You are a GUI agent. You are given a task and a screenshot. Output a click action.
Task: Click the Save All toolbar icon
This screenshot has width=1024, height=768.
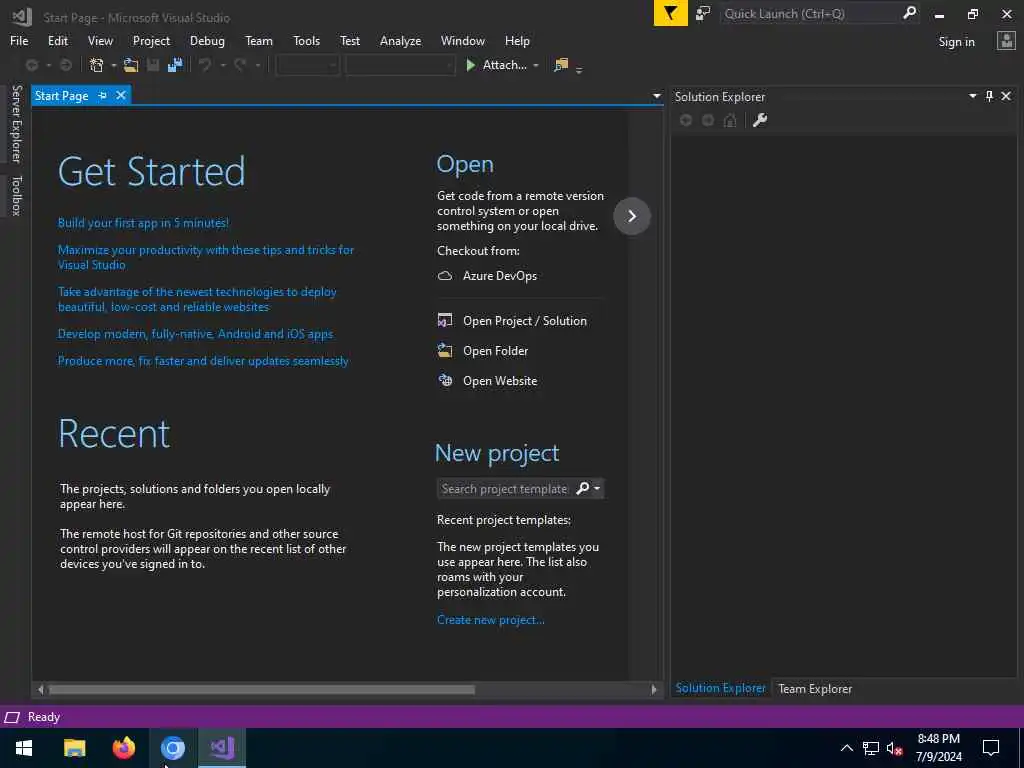[175, 65]
